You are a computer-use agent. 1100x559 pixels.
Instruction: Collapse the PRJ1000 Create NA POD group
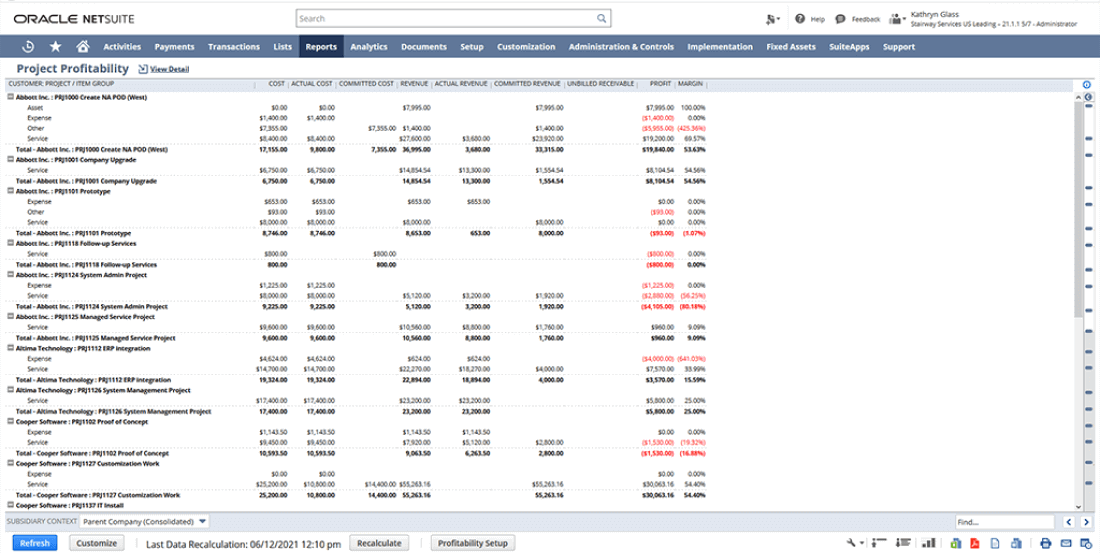point(11,97)
